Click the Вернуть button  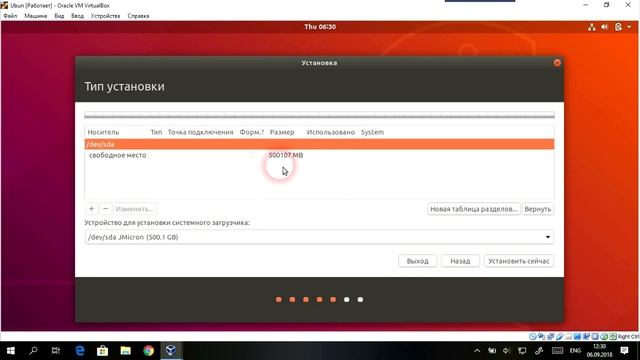pos(538,209)
